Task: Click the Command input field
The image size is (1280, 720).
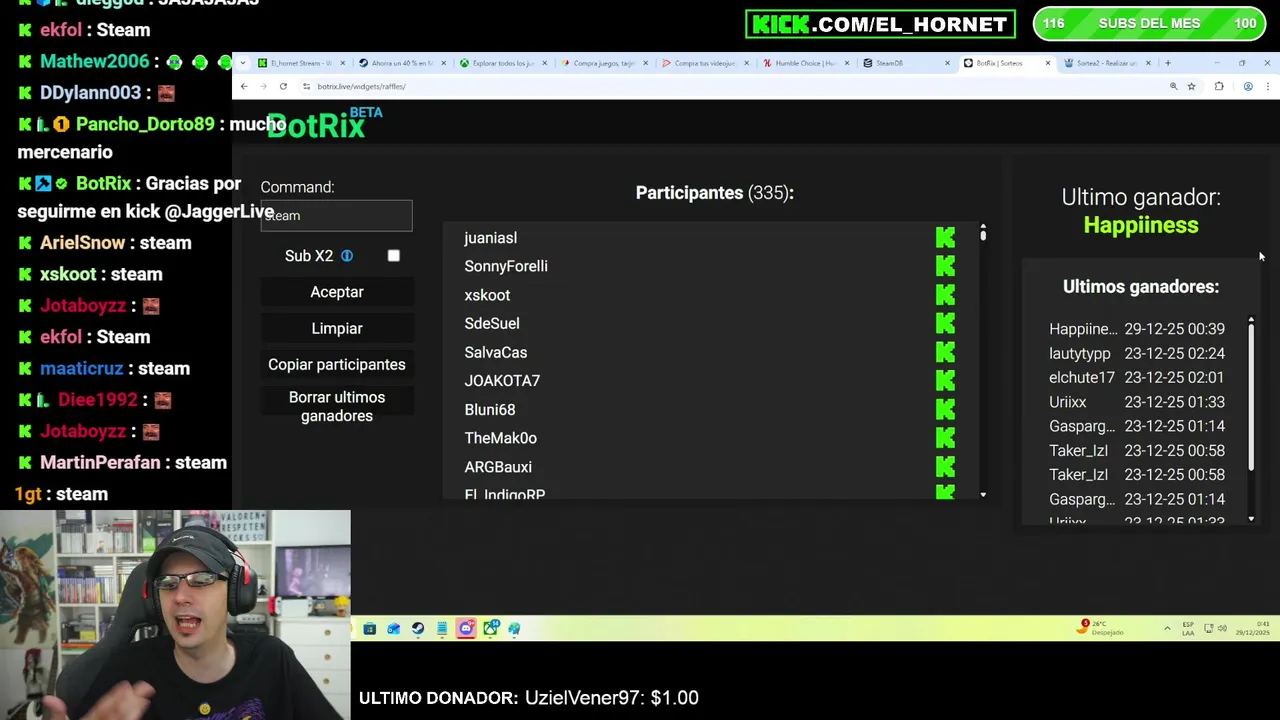Action: (337, 215)
